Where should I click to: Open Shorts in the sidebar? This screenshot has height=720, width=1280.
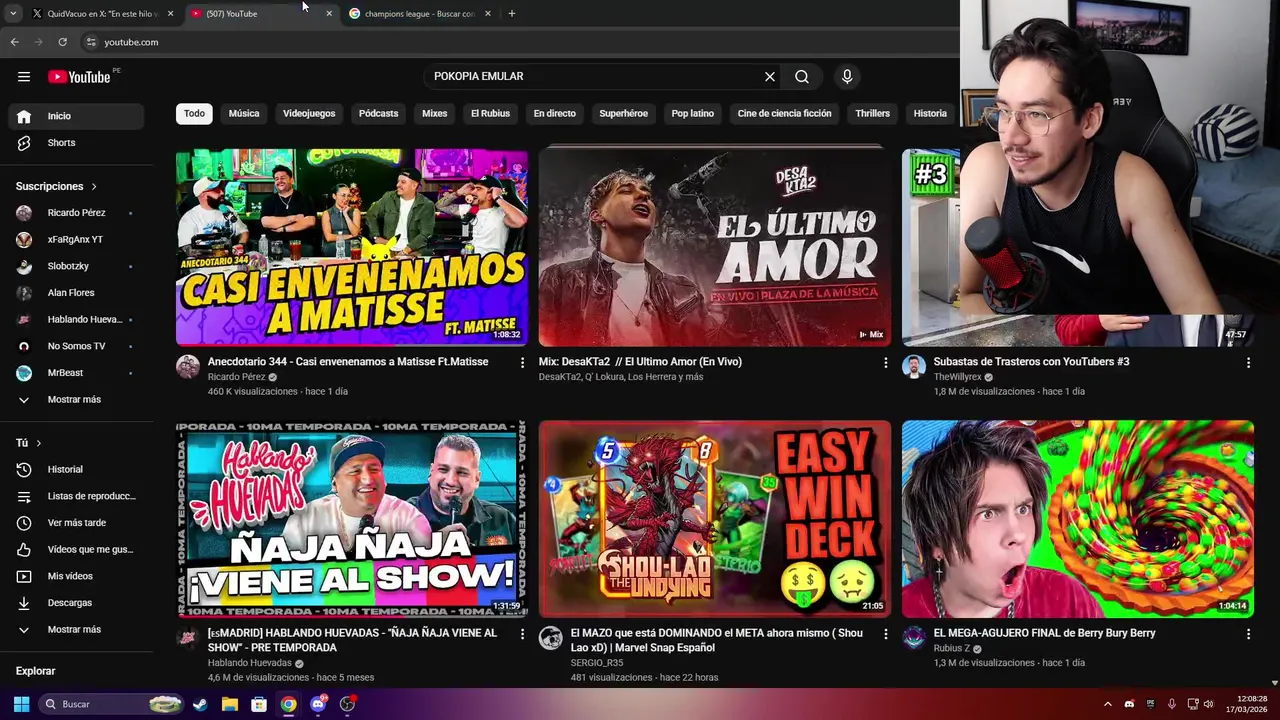click(x=76, y=143)
